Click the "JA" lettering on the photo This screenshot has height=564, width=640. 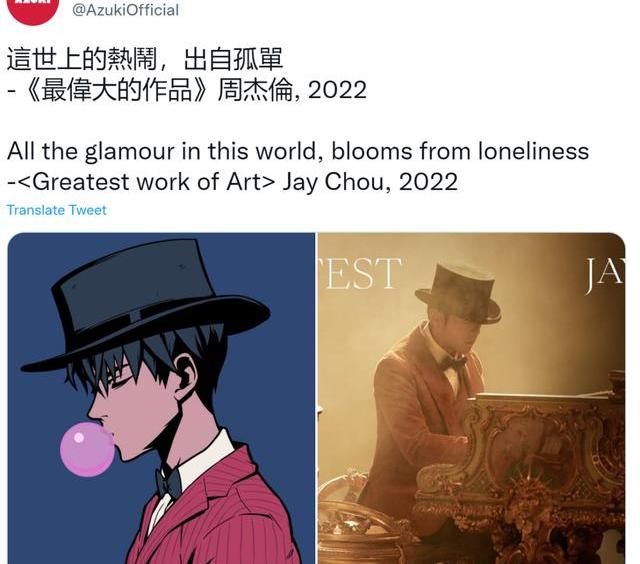click(x=605, y=274)
